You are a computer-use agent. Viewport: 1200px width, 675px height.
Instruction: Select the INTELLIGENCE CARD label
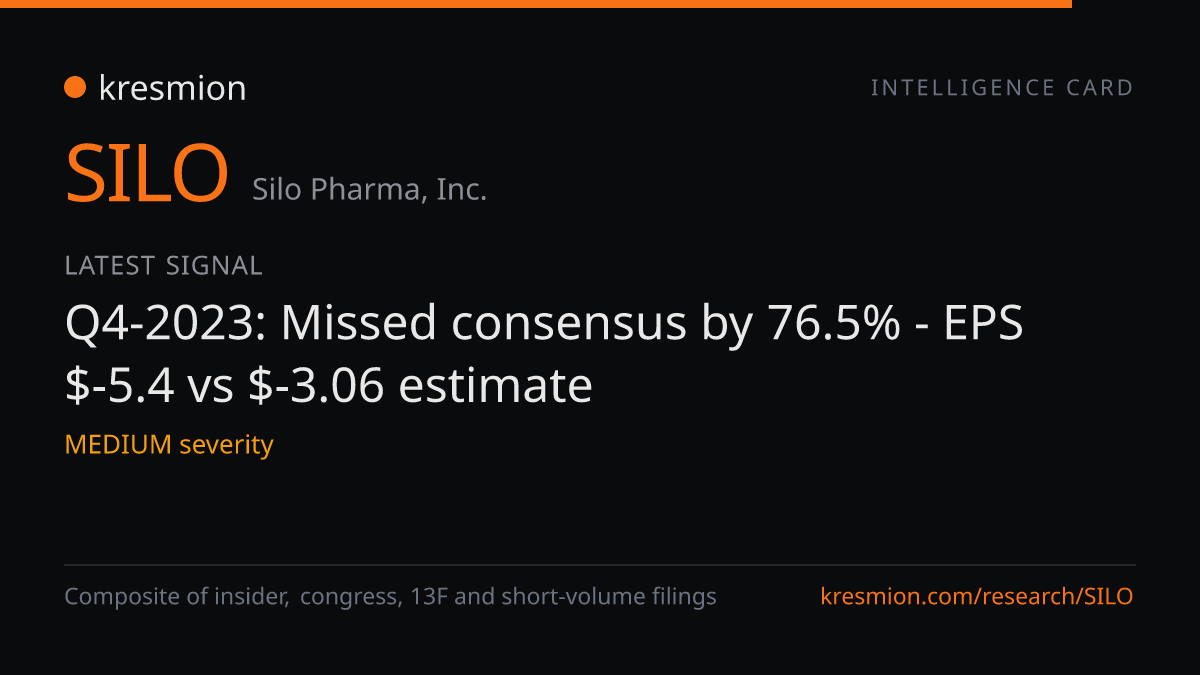pos(1002,88)
